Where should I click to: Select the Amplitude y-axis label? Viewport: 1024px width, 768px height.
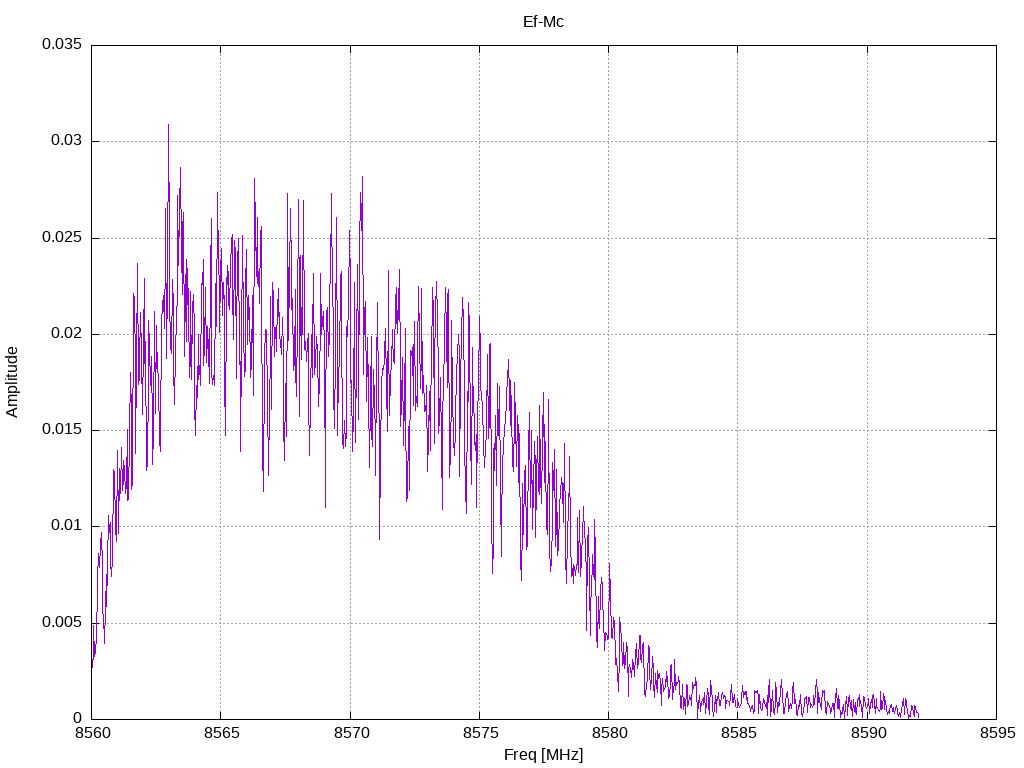[12, 381]
